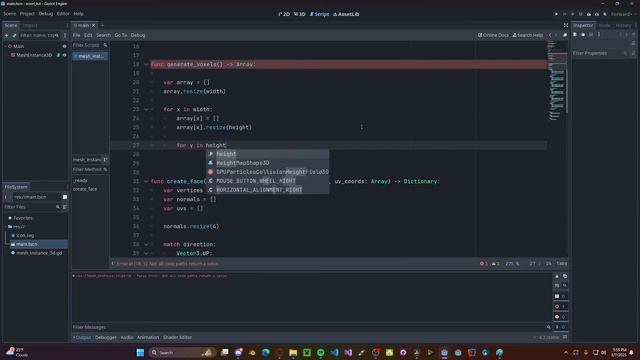Screen dimensions: 640x360
Task: Open the Forward+ renderer dropdown
Action: tap(622, 14)
